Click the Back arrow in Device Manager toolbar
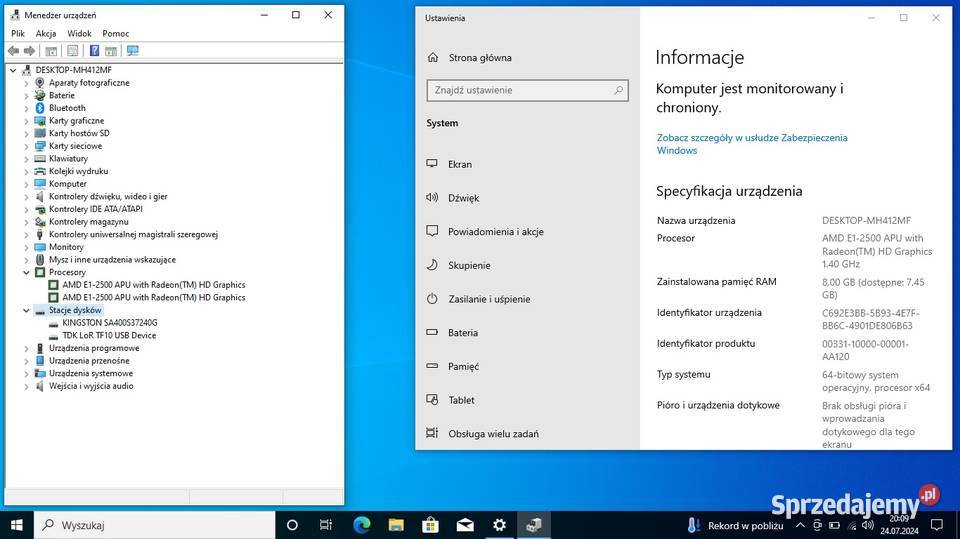The image size is (960, 539). pos(13,51)
